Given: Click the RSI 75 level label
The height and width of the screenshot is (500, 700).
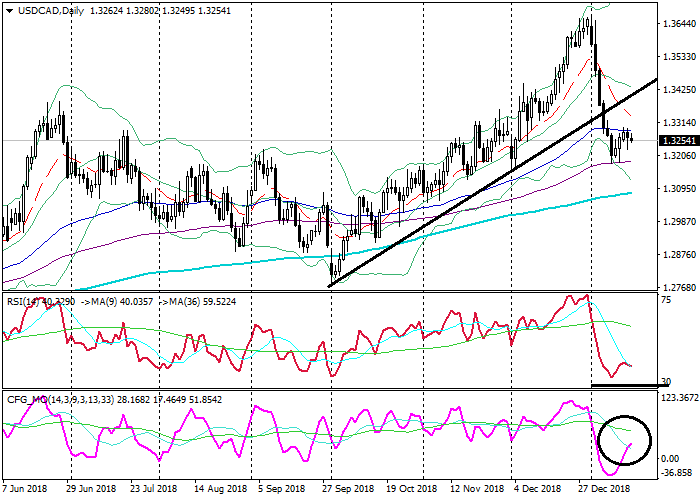Looking at the screenshot, I should pyautogui.click(x=667, y=299).
